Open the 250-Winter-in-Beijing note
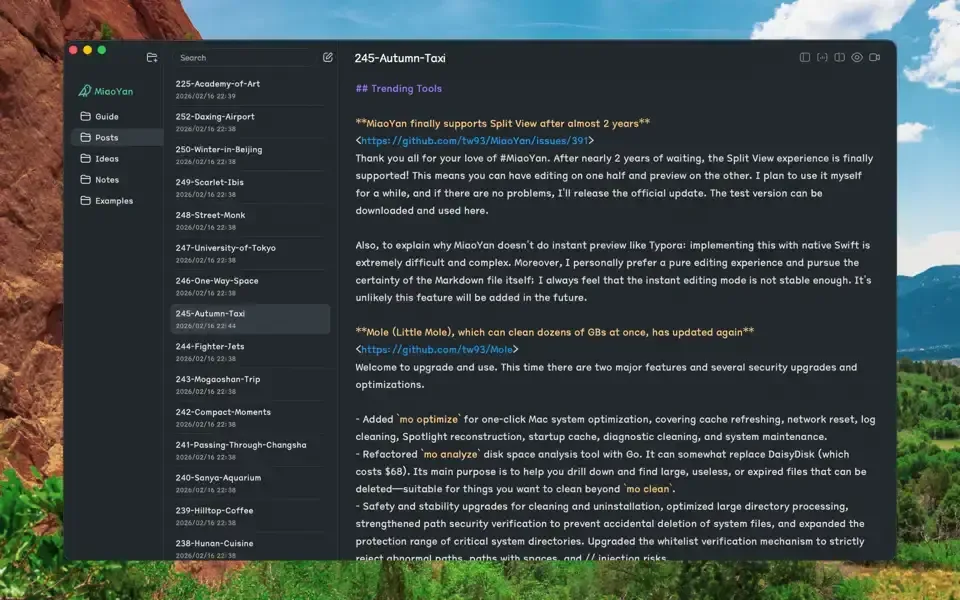This screenshot has width=960, height=600. click(x=250, y=155)
